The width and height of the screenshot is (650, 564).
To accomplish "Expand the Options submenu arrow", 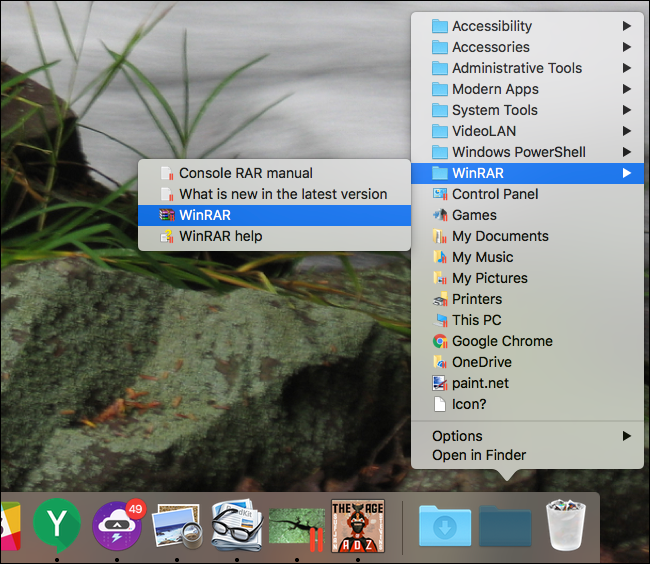I will point(627,436).
